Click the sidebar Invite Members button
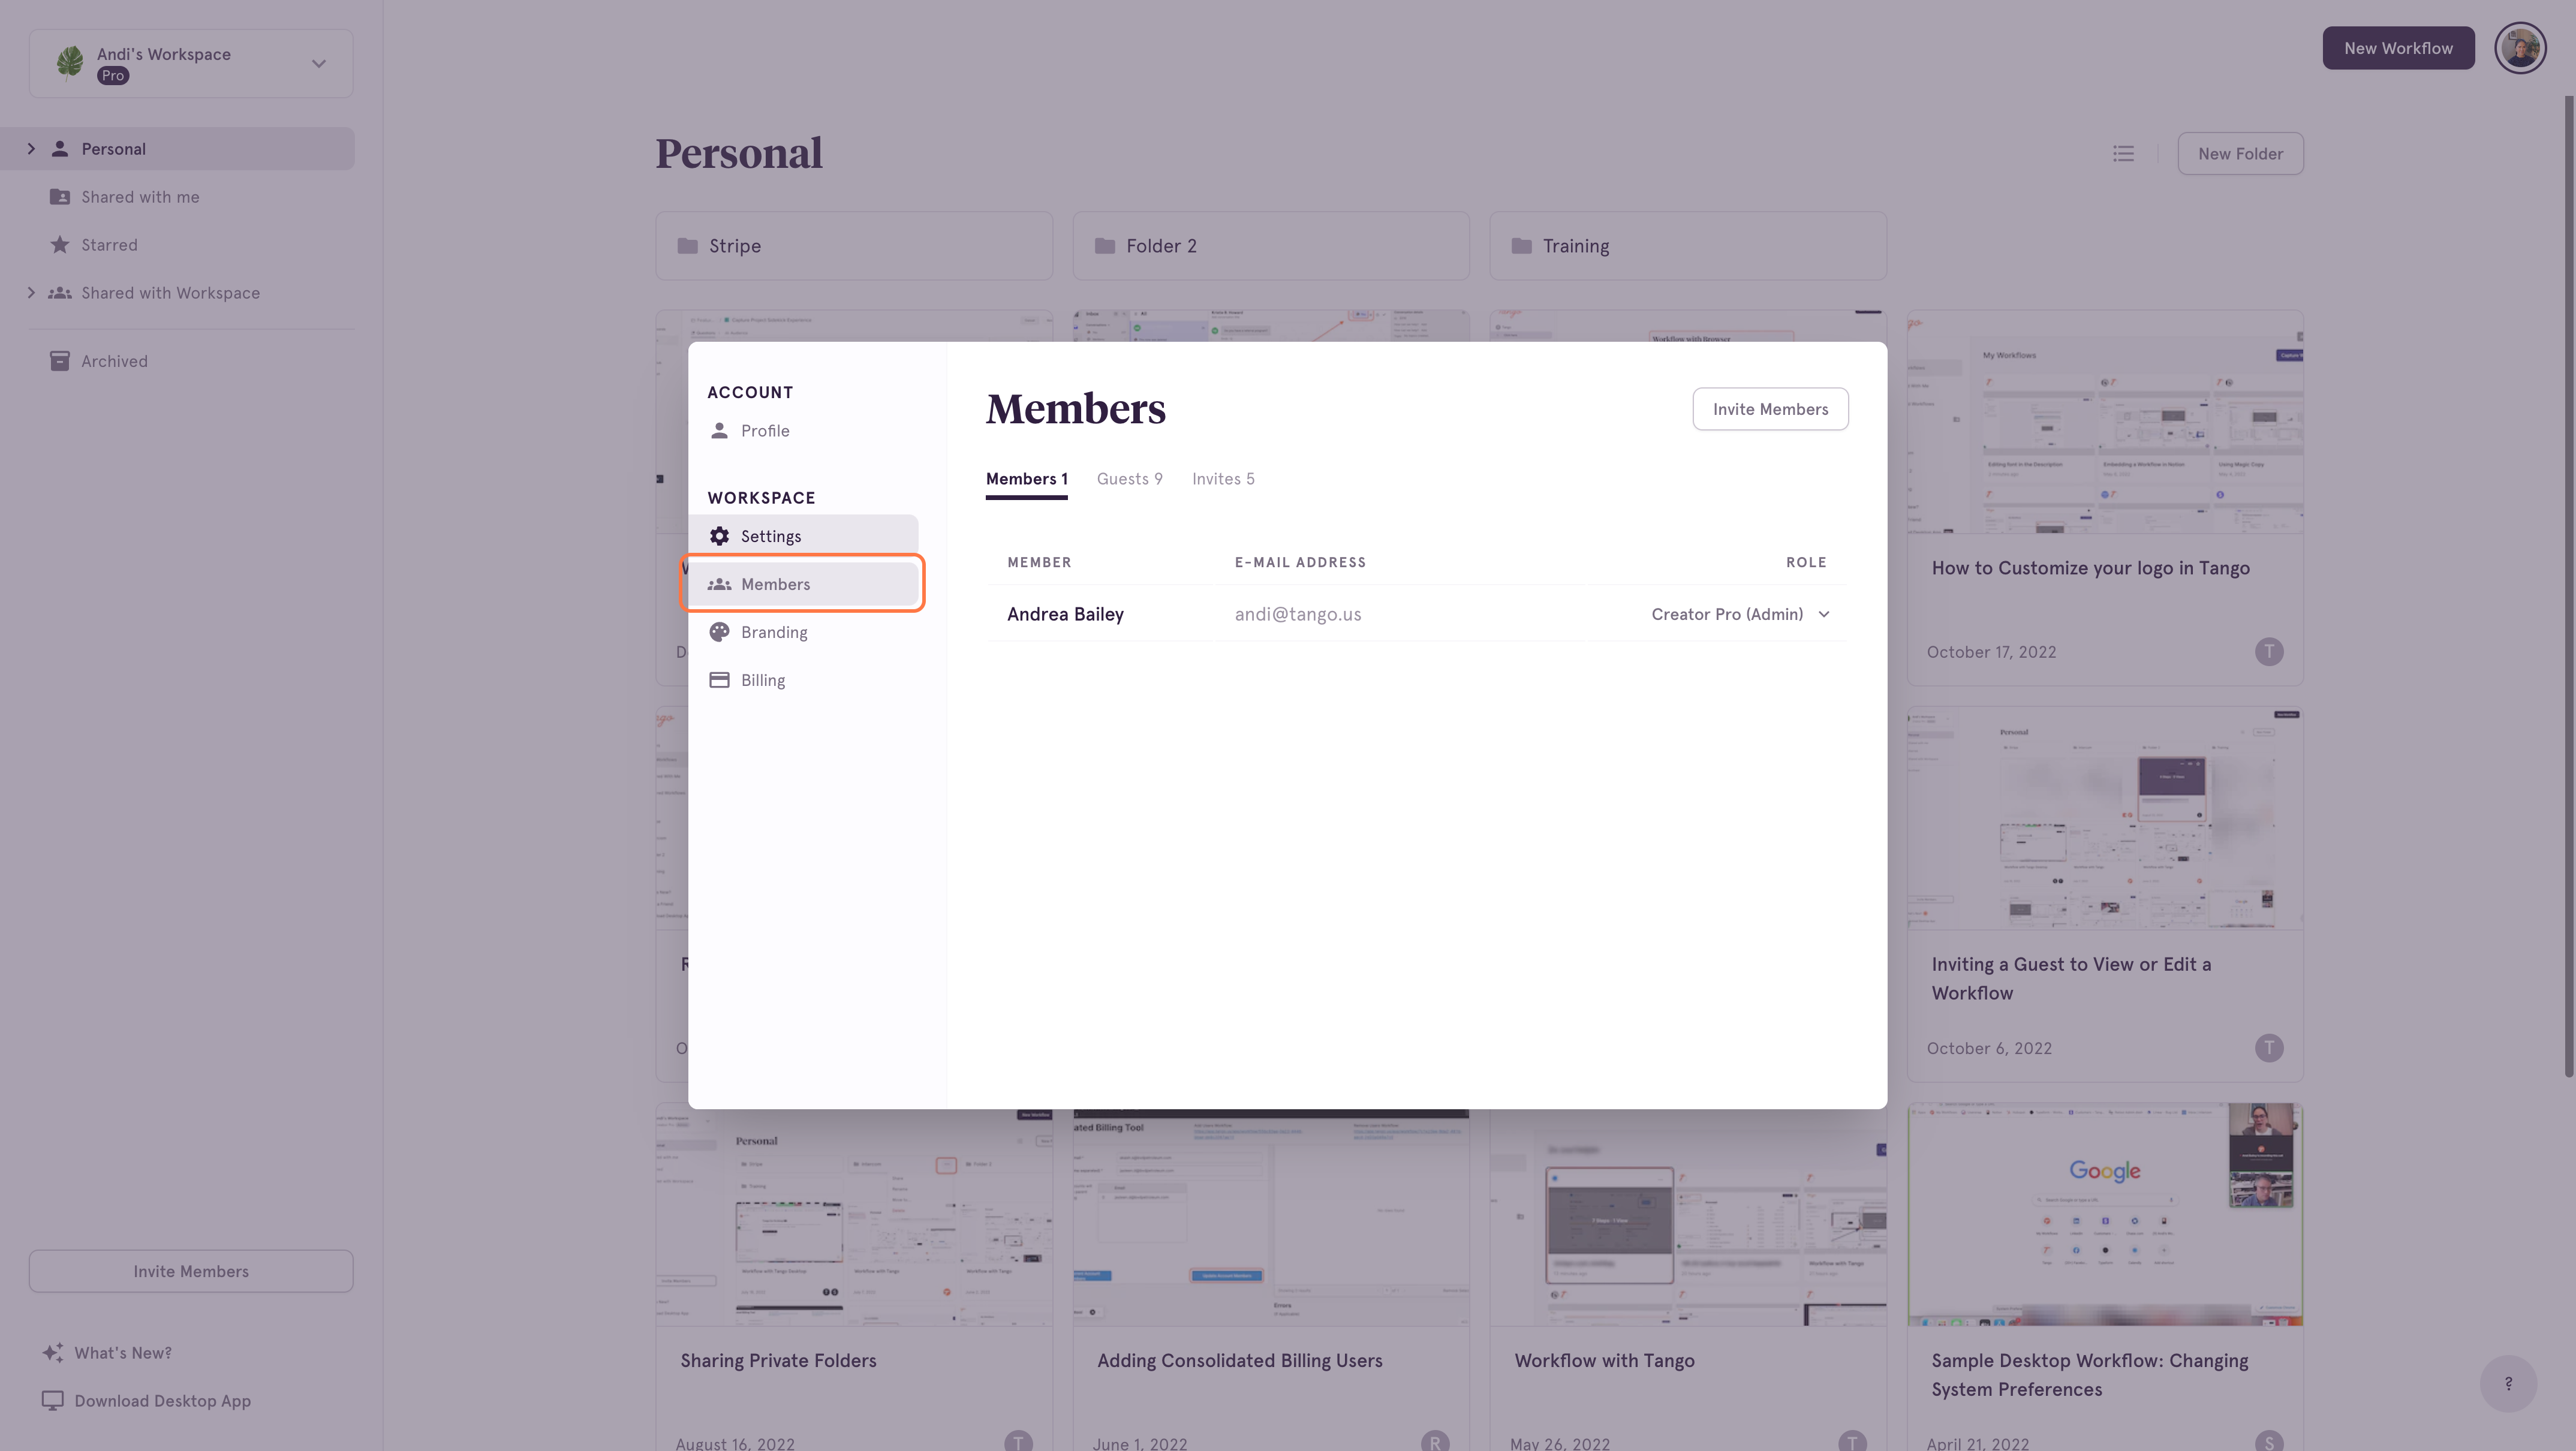 (x=191, y=1271)
